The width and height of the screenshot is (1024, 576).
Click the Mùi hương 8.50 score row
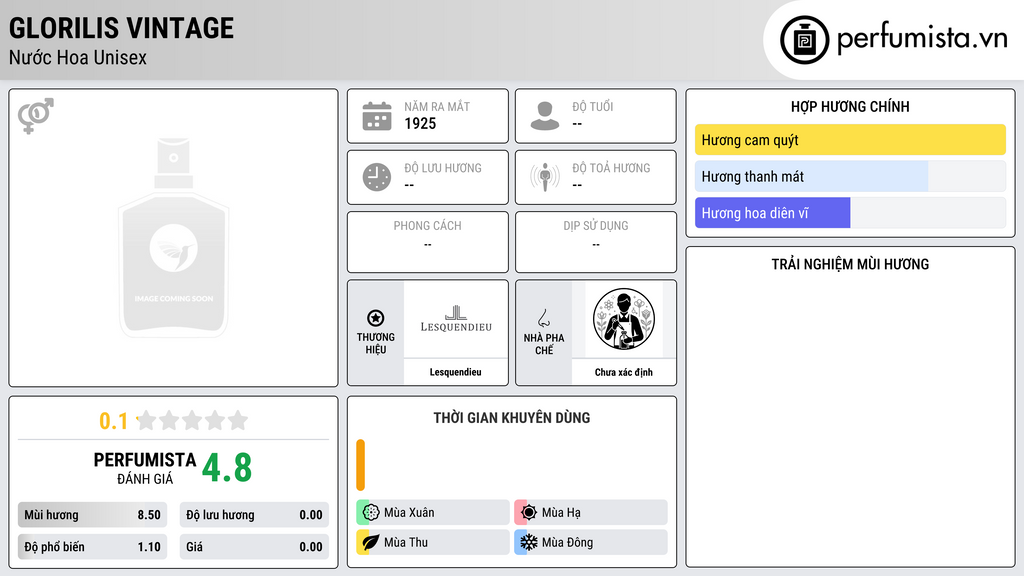point(92,515)
